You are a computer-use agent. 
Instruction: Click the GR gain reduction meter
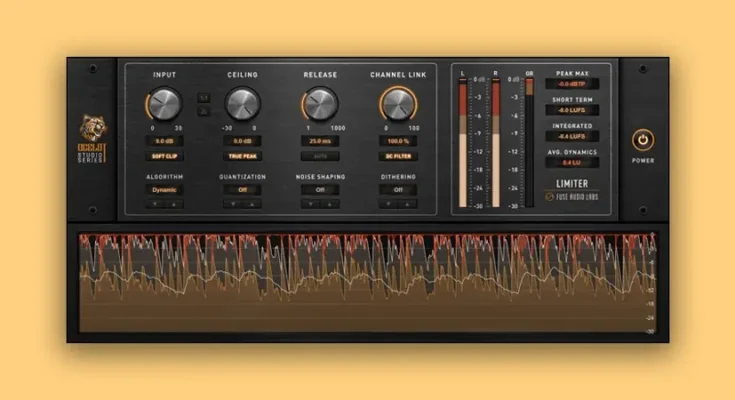point(529,143)
